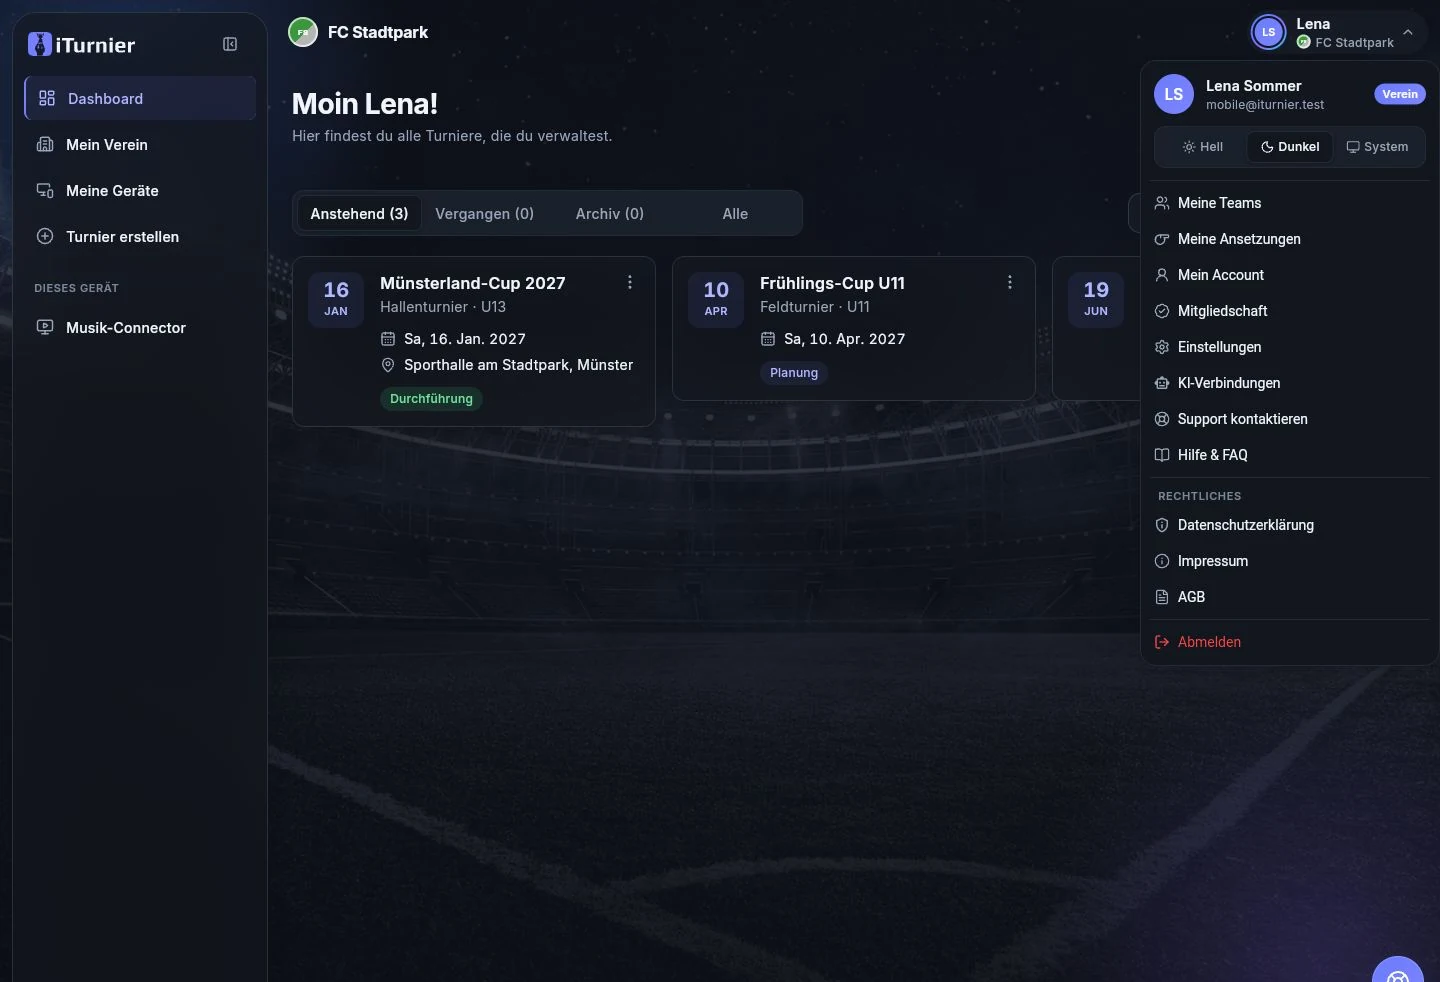Image resolution: width=1440 pixels, height=982 pixels.
Task: Click the iTurnier logo
Action: pyautogui.click(x=82, y=45)
